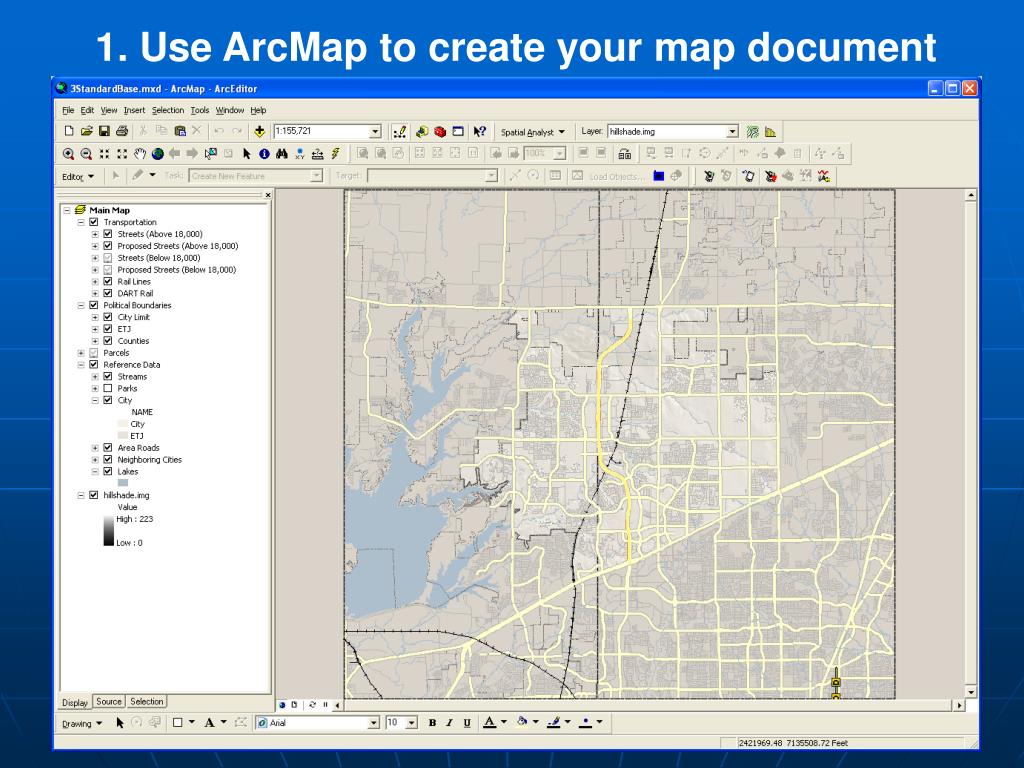
Task: Toggle the Counties layer checkbox
Action: [x=108, y=341]
